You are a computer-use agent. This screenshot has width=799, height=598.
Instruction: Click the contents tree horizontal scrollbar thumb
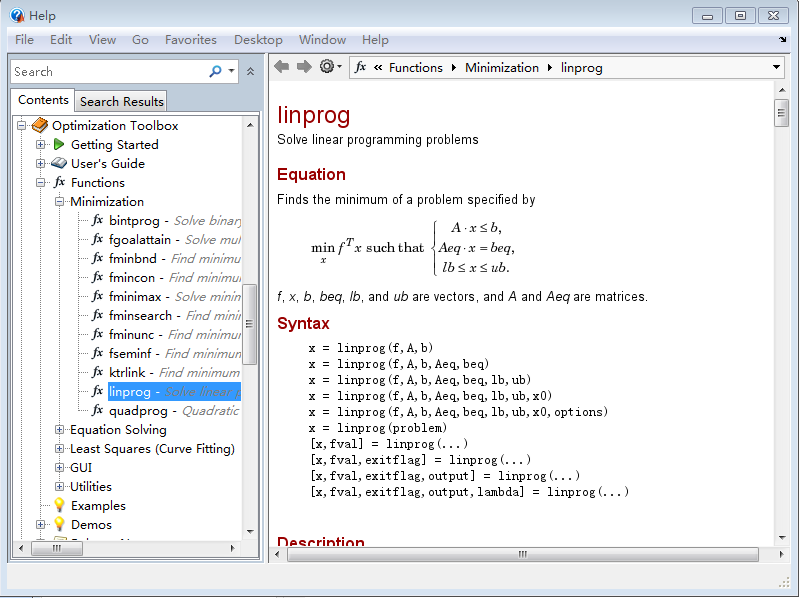[57, 548]
